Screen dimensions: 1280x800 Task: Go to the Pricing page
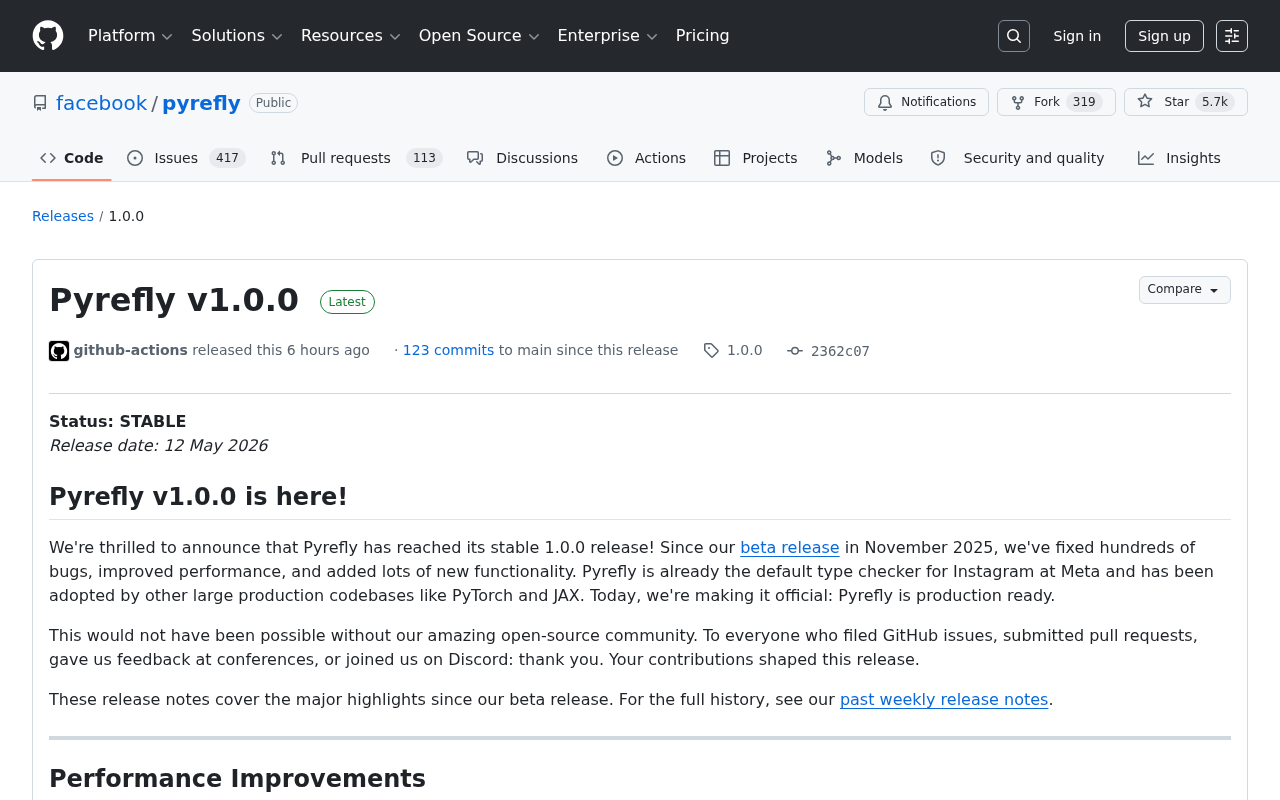tap(702, 36)
